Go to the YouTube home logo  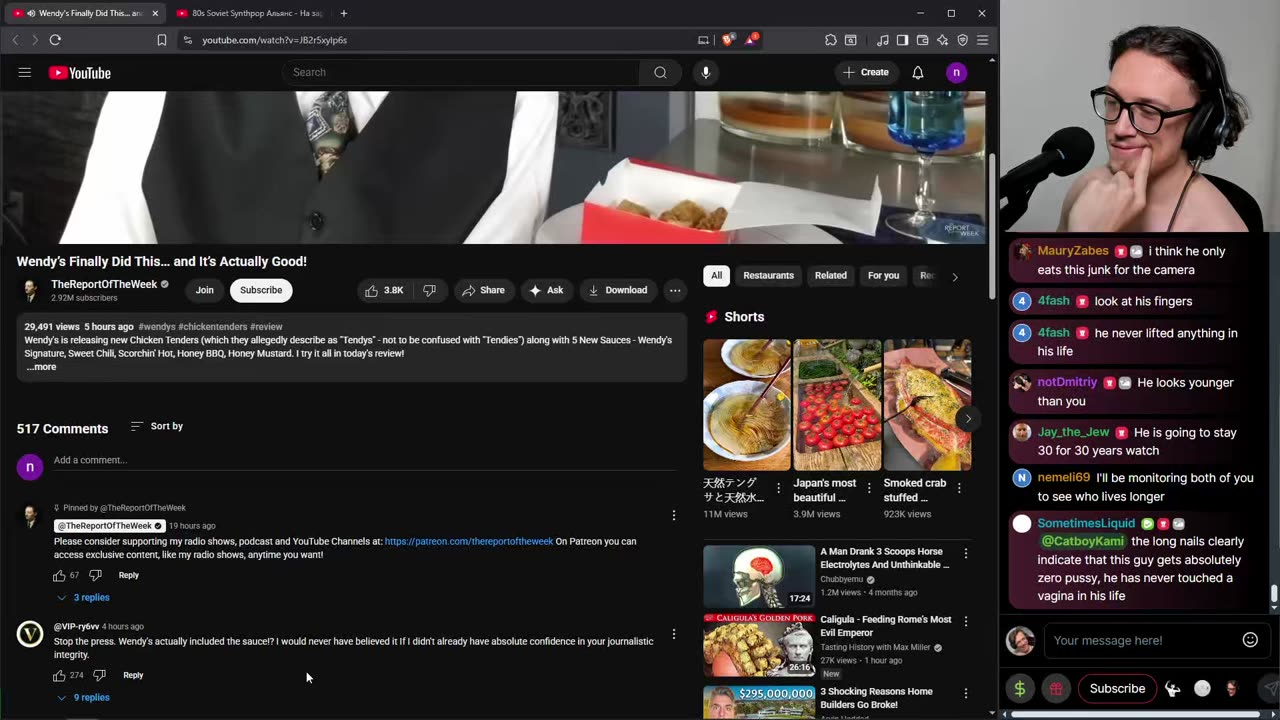coord(80,73)
